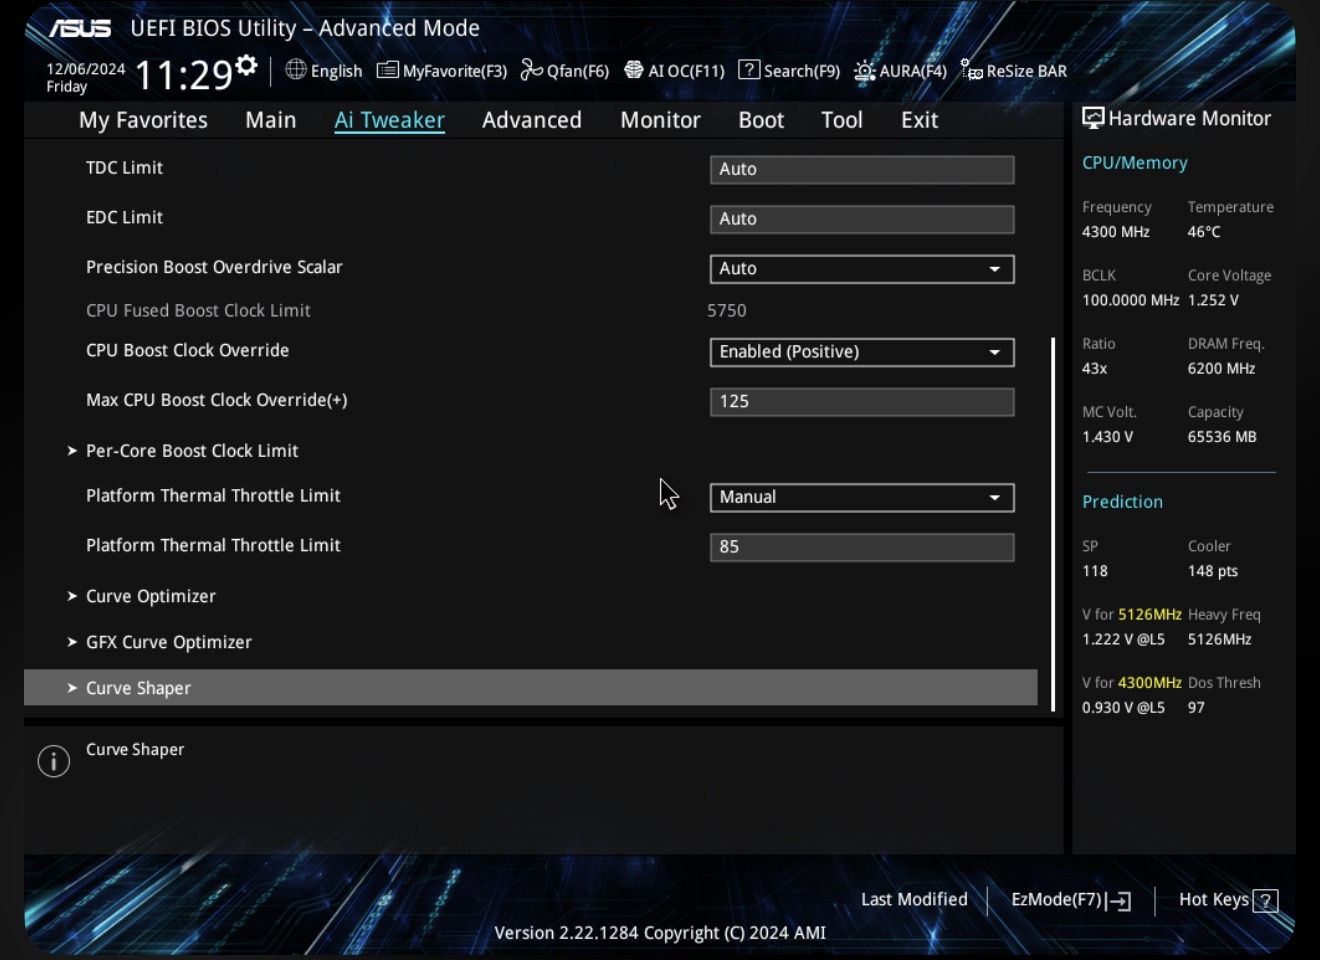This screenshot has width=1320, height=960.
Task: Select the Ai Tweaker tab
Action: point(389,120)
